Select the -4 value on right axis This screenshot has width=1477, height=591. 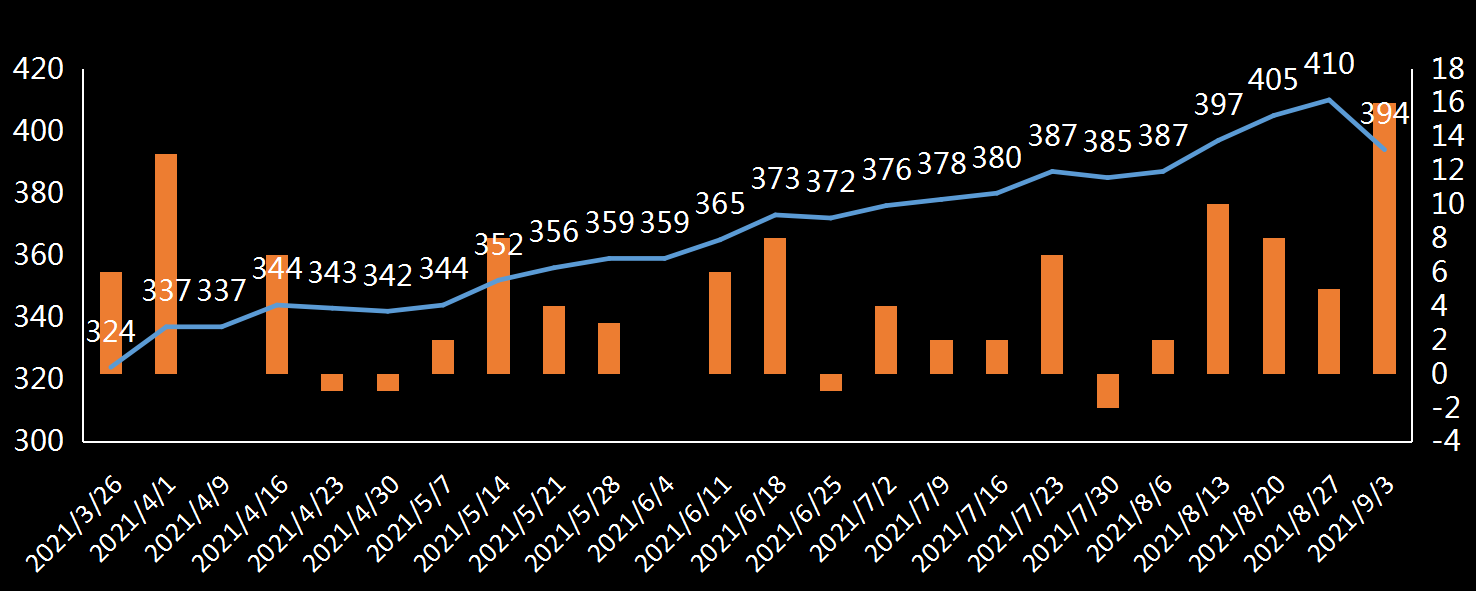(1446, 441)
